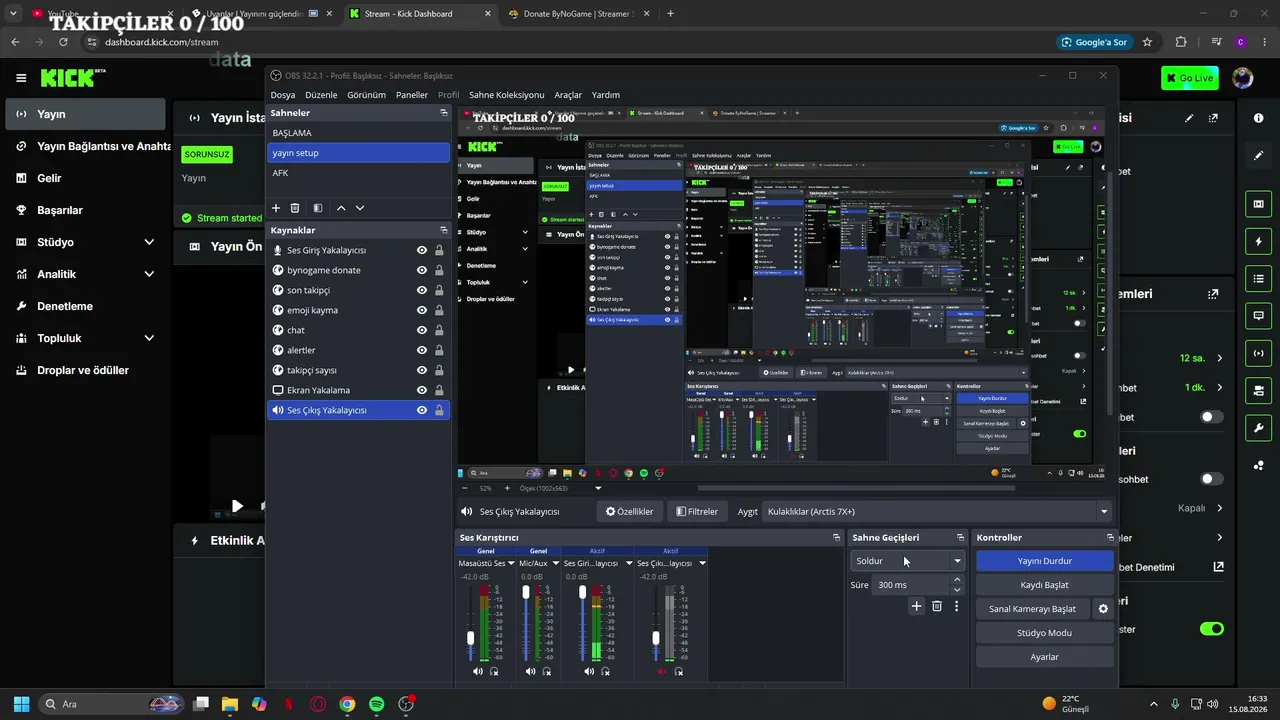1280x720 pixels.
Task: Open Masaüstü Ses channel options arrow
Action: (511, 564)
